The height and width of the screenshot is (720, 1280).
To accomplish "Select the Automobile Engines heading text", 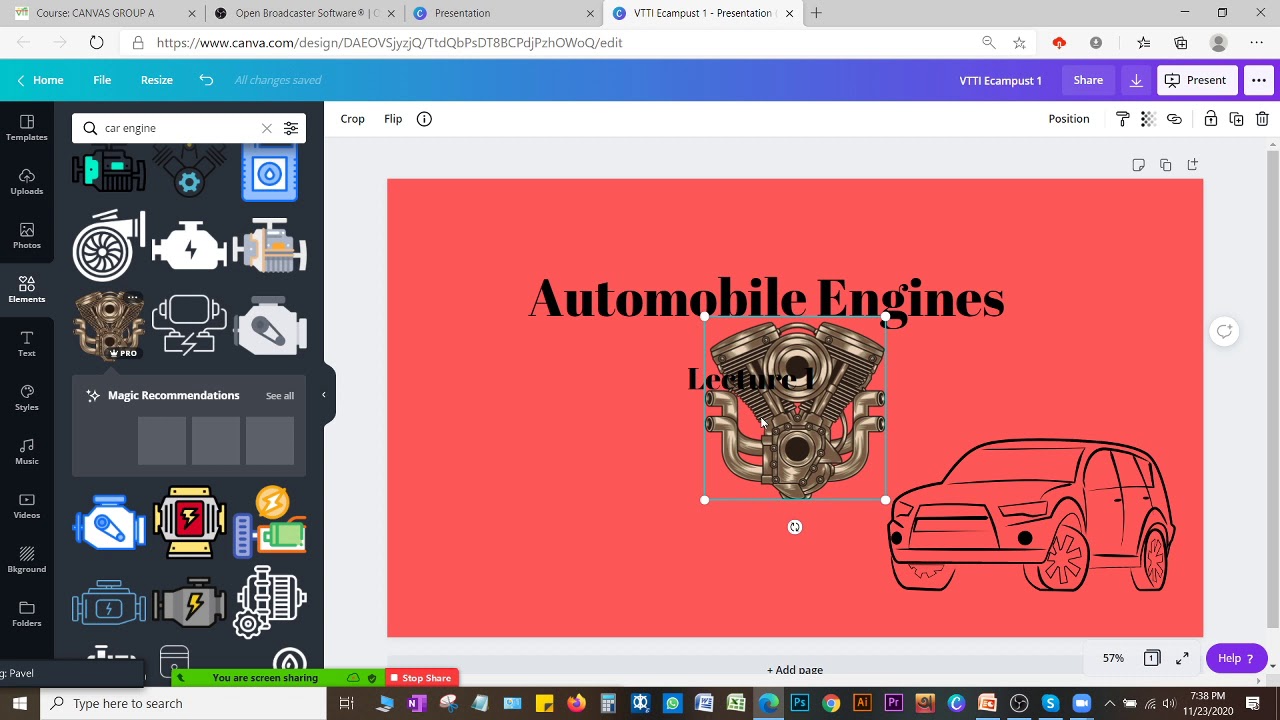I will (x=766, y=299).
